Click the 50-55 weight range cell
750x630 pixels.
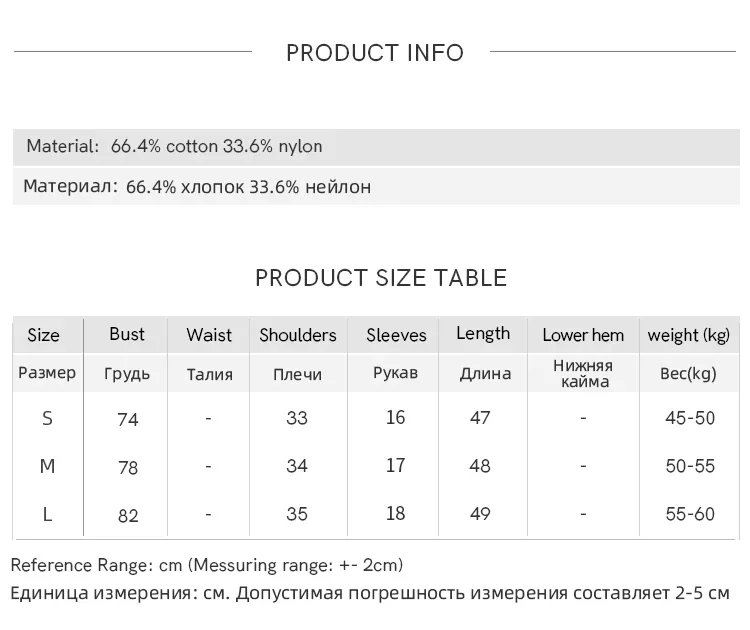[690, 467]
